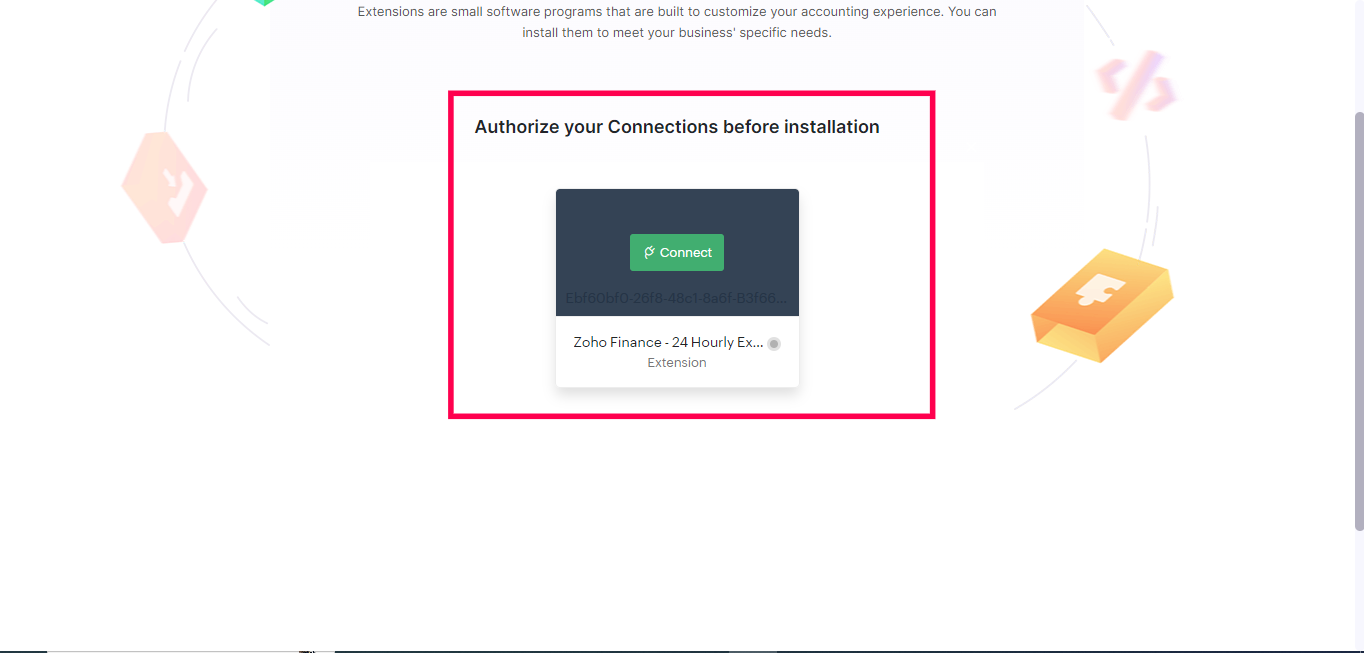Viewport: 1364px width, 653px height.
Task: Select the 'Zoho Finance - 24 Hourly Ex...' connection name
Action: click(x=668, y=342)
